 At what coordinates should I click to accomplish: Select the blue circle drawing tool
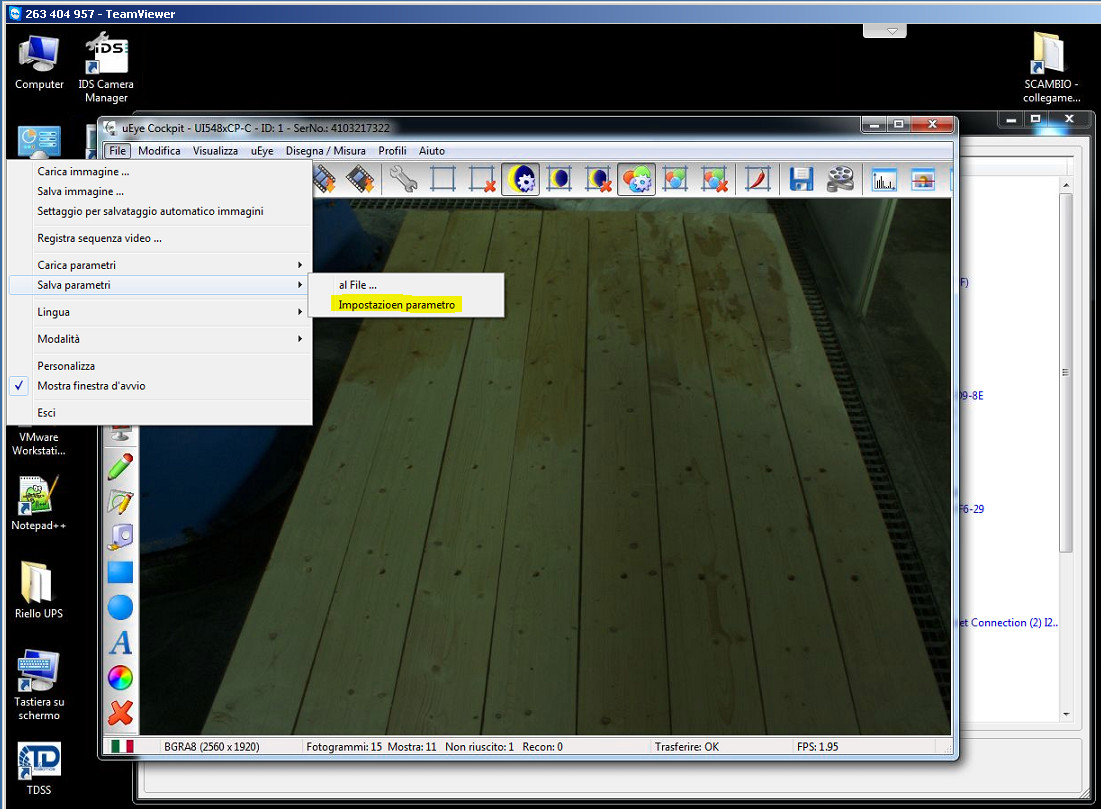tap(121, 607)
